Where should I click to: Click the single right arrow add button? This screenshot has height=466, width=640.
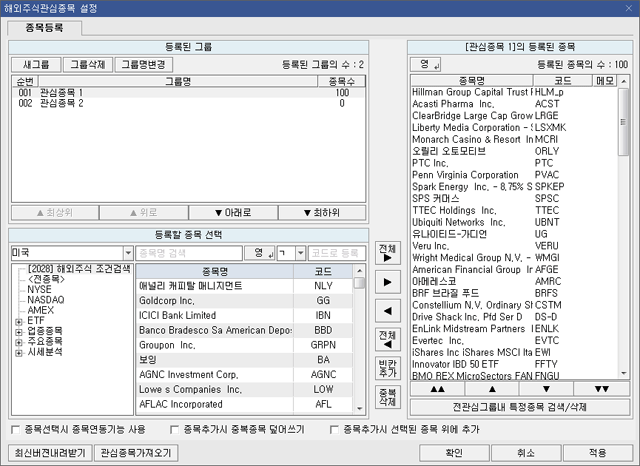point(387,282)
